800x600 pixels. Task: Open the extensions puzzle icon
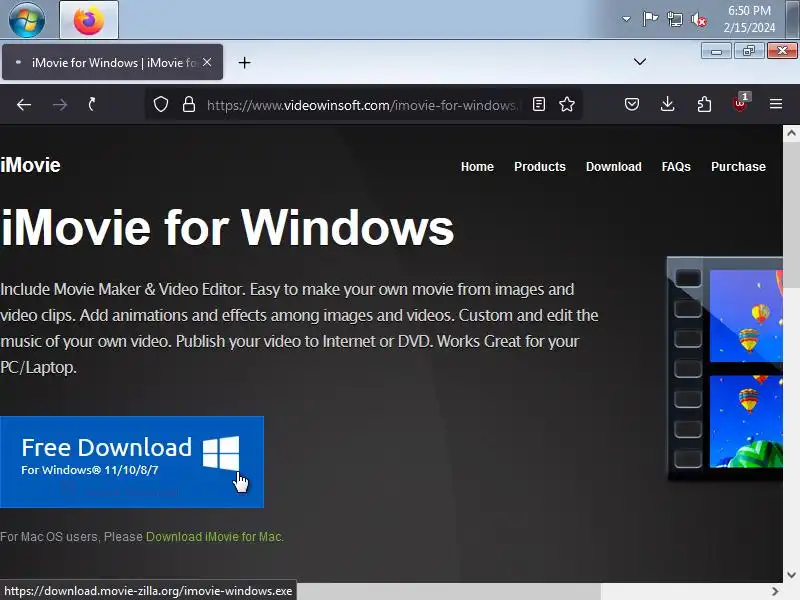(704, 105)
